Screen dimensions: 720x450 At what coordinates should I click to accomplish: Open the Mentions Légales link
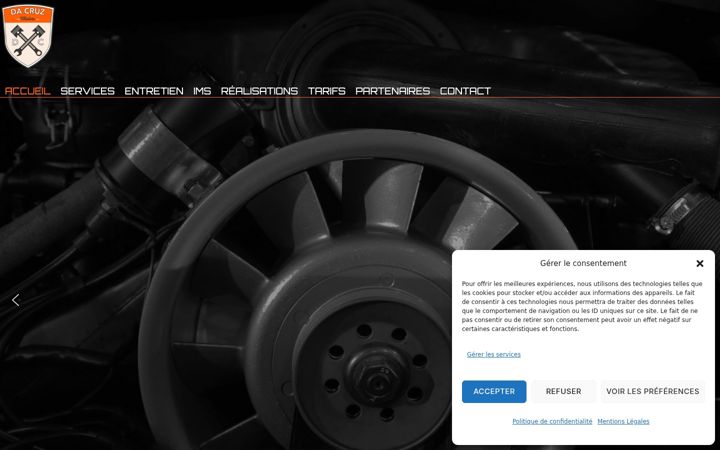coord(623,421)
